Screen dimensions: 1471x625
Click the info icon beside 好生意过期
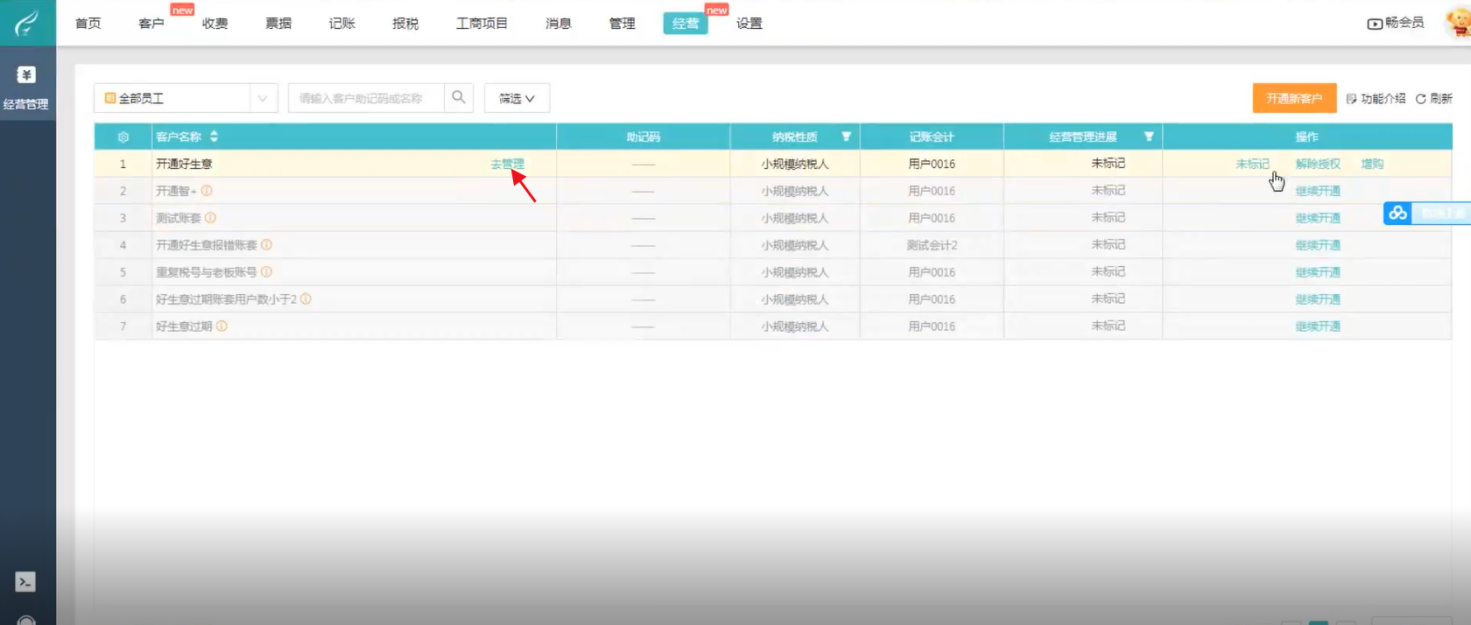pos(222,326)
